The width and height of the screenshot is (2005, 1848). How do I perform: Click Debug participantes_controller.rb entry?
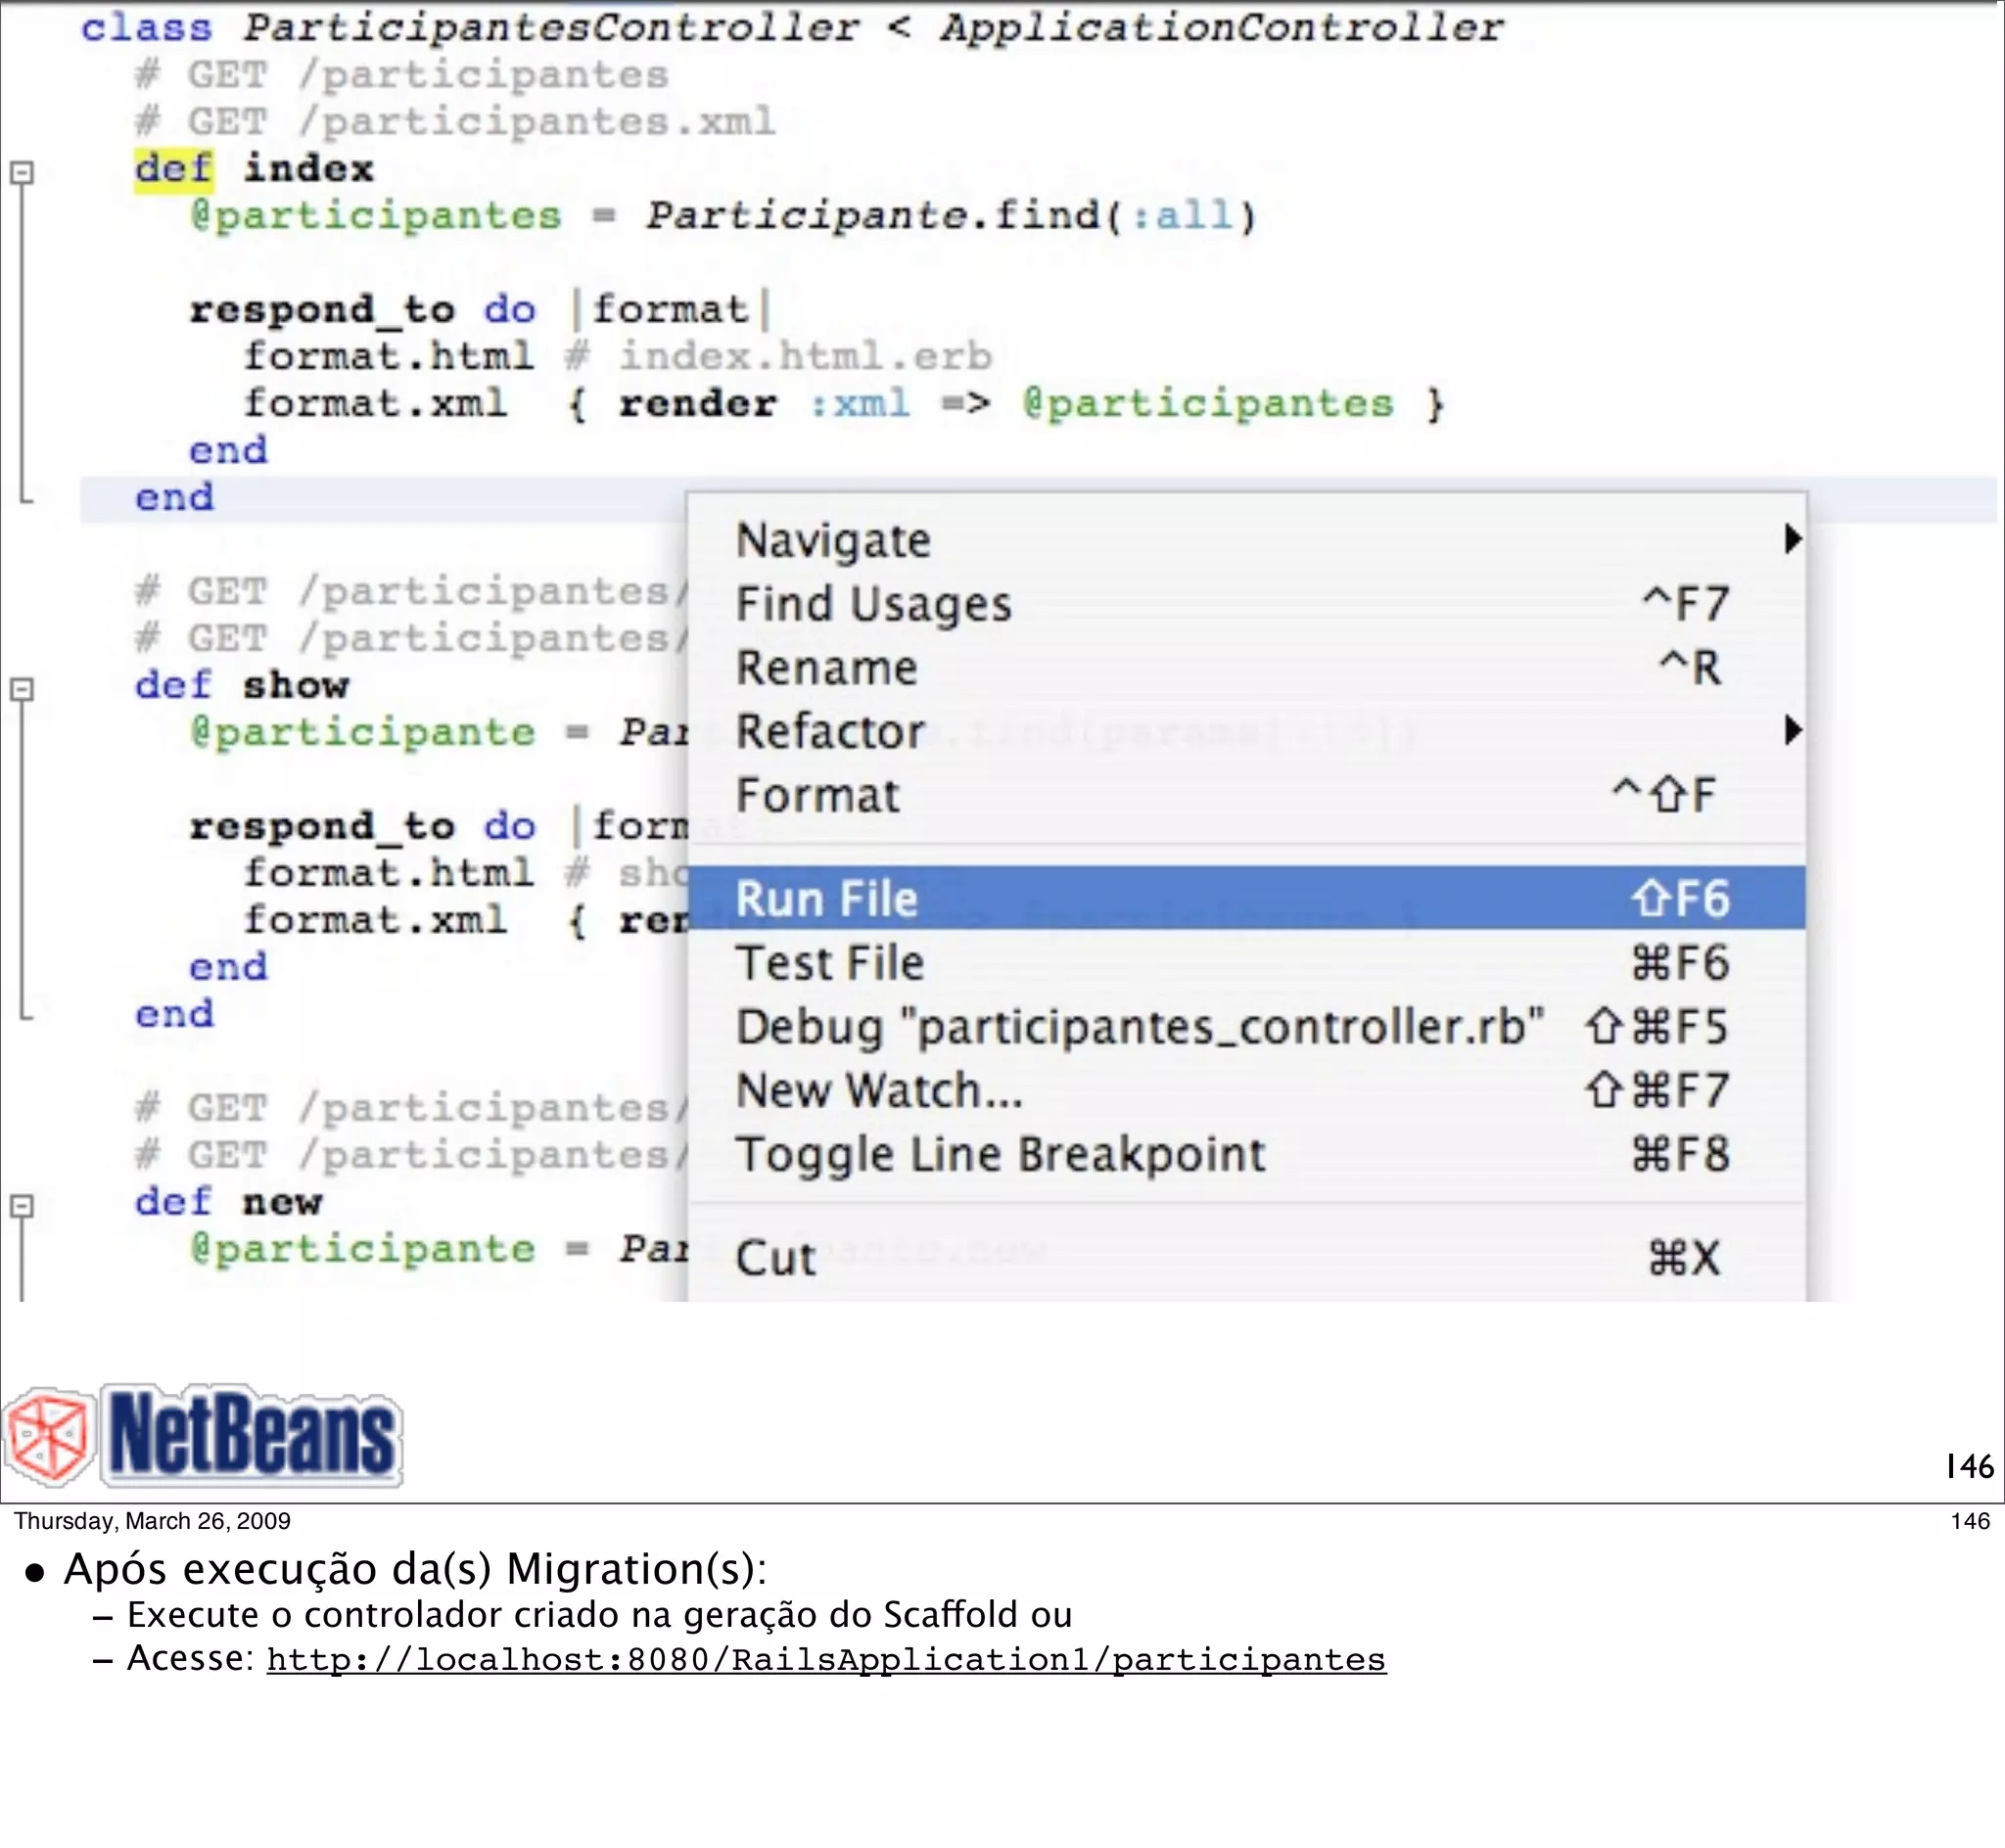[x=1139, y=1026]
